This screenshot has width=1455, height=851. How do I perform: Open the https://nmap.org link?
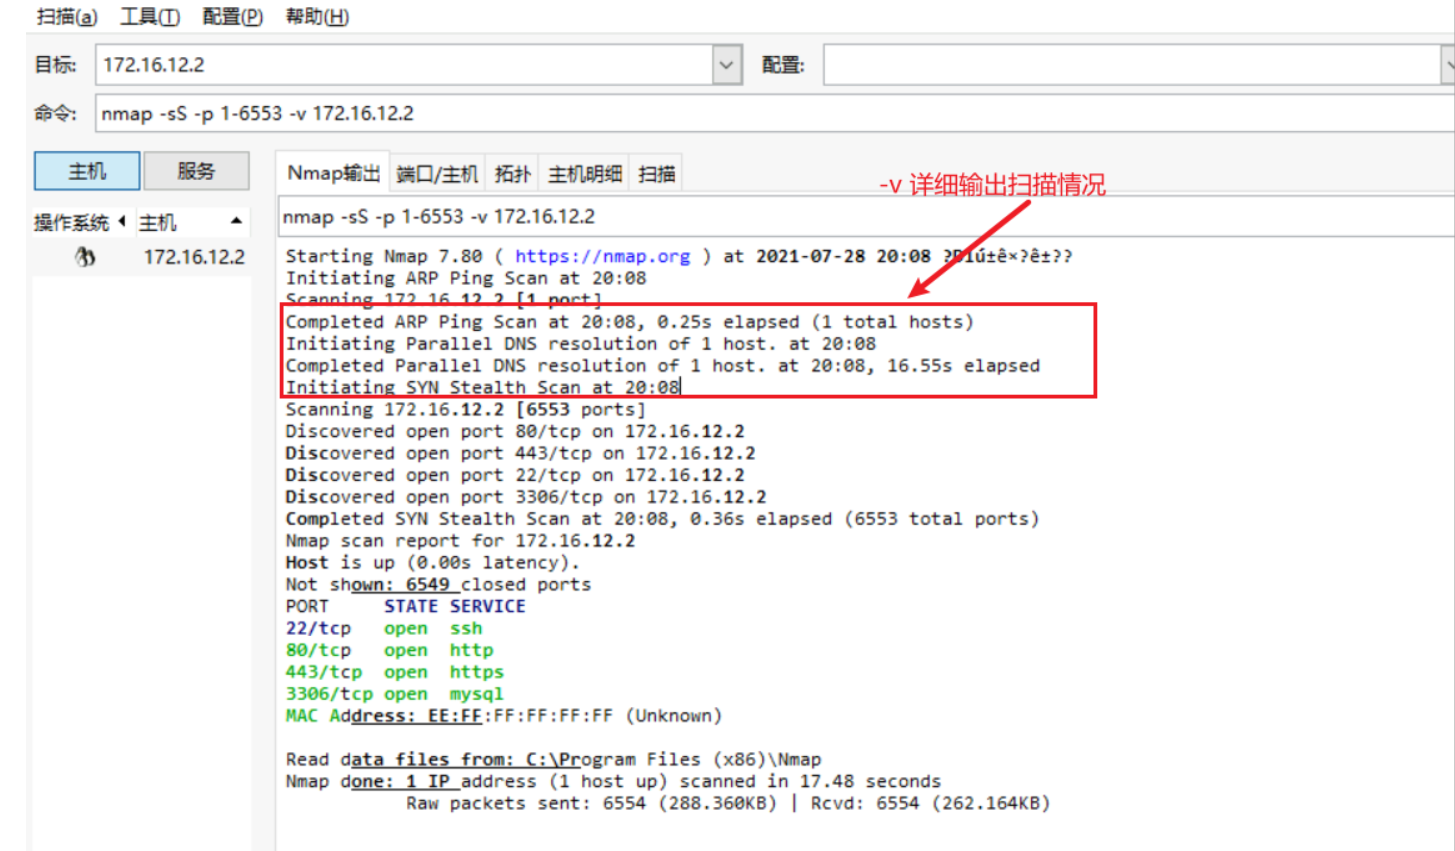click(602, 256)
